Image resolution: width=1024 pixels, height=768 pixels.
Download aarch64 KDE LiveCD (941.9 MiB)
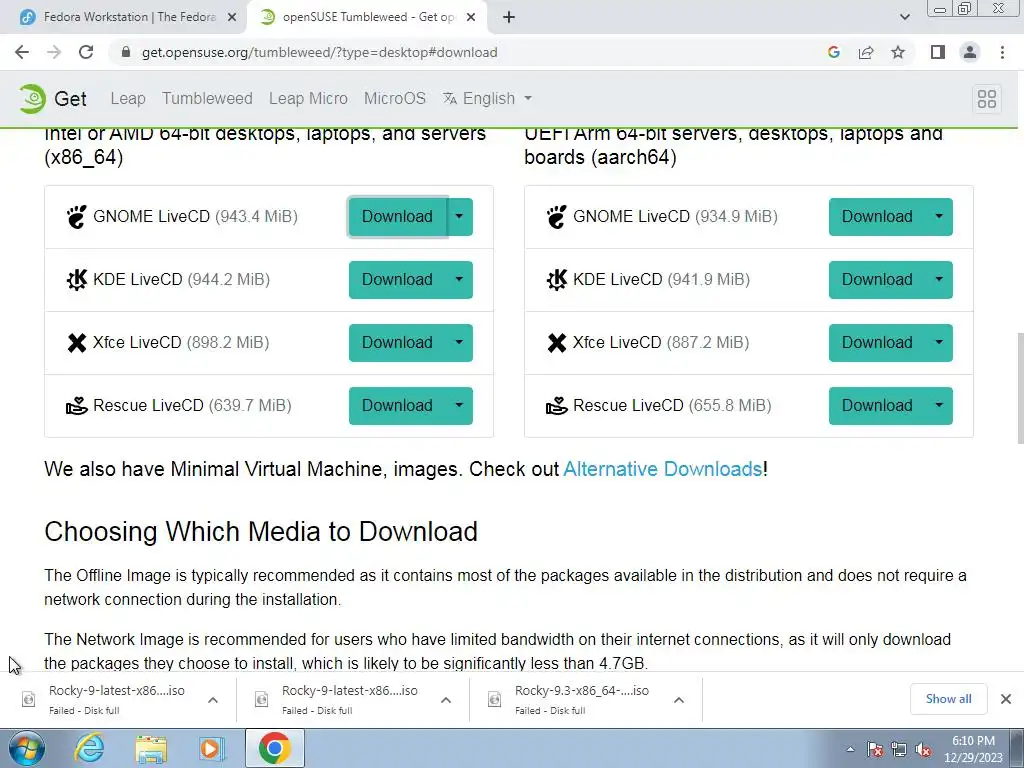877,280
